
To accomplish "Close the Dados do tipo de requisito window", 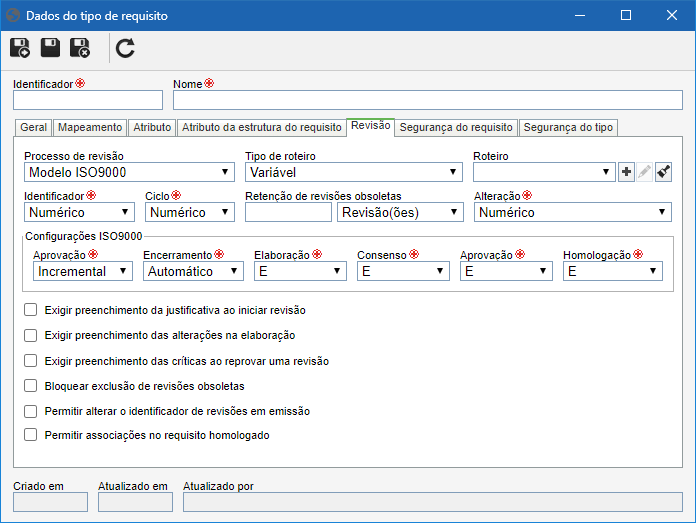I will point(672,16).
